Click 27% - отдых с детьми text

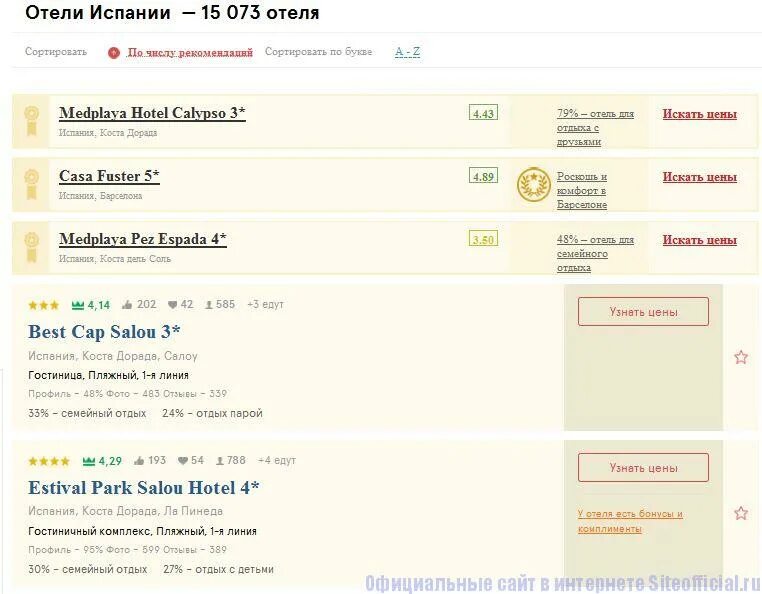pyautogui.click(x=218, y=569)
